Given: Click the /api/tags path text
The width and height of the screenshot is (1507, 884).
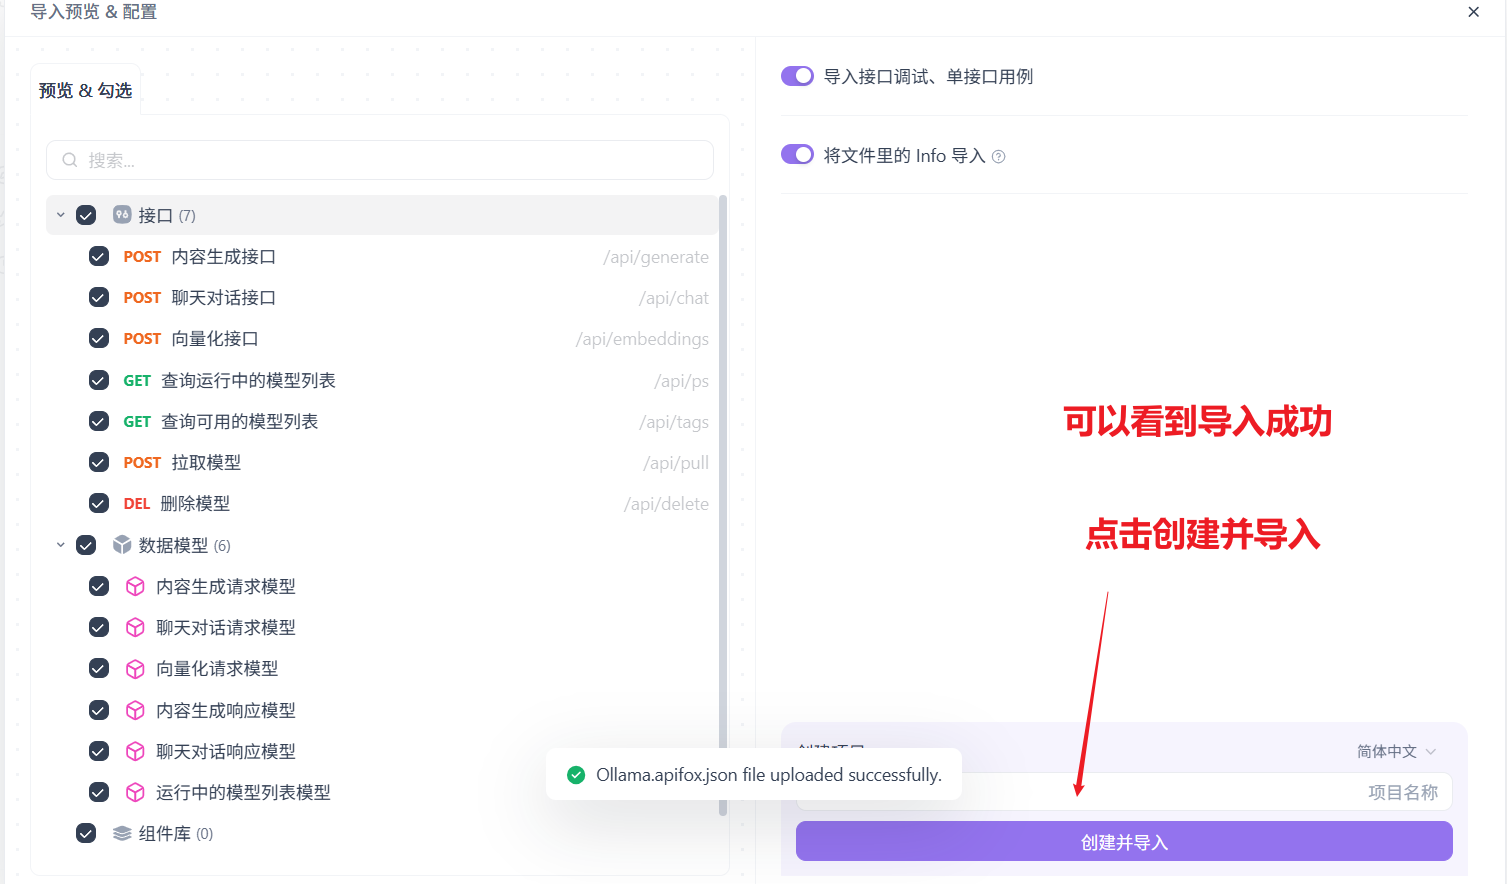Looking at the screenshot, I should click(674, 422).
